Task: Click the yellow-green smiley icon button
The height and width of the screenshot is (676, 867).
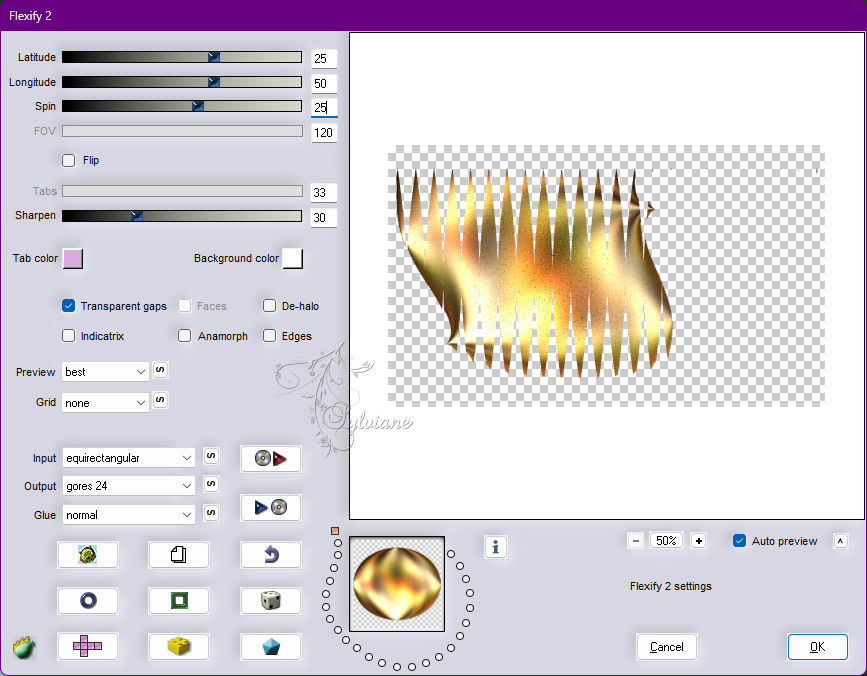Action: pyautogui.click(x=87, y=554)
